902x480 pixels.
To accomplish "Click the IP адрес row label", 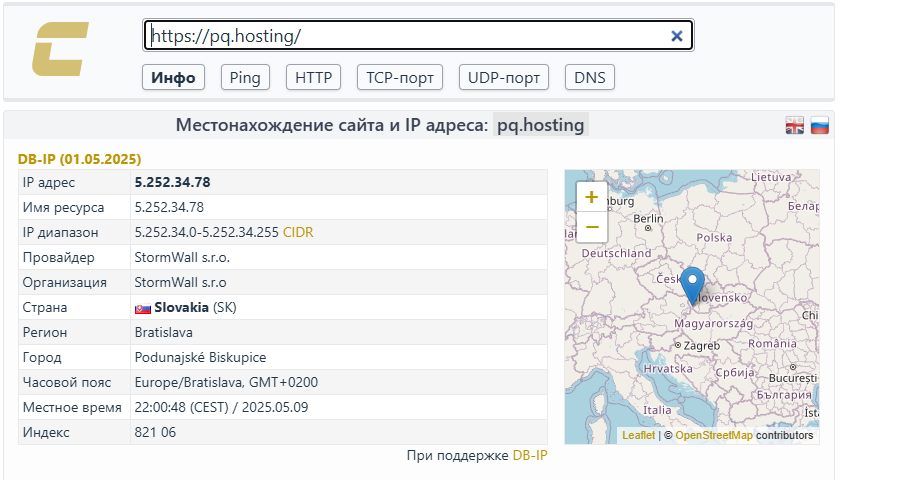I will tap(49, 182).
